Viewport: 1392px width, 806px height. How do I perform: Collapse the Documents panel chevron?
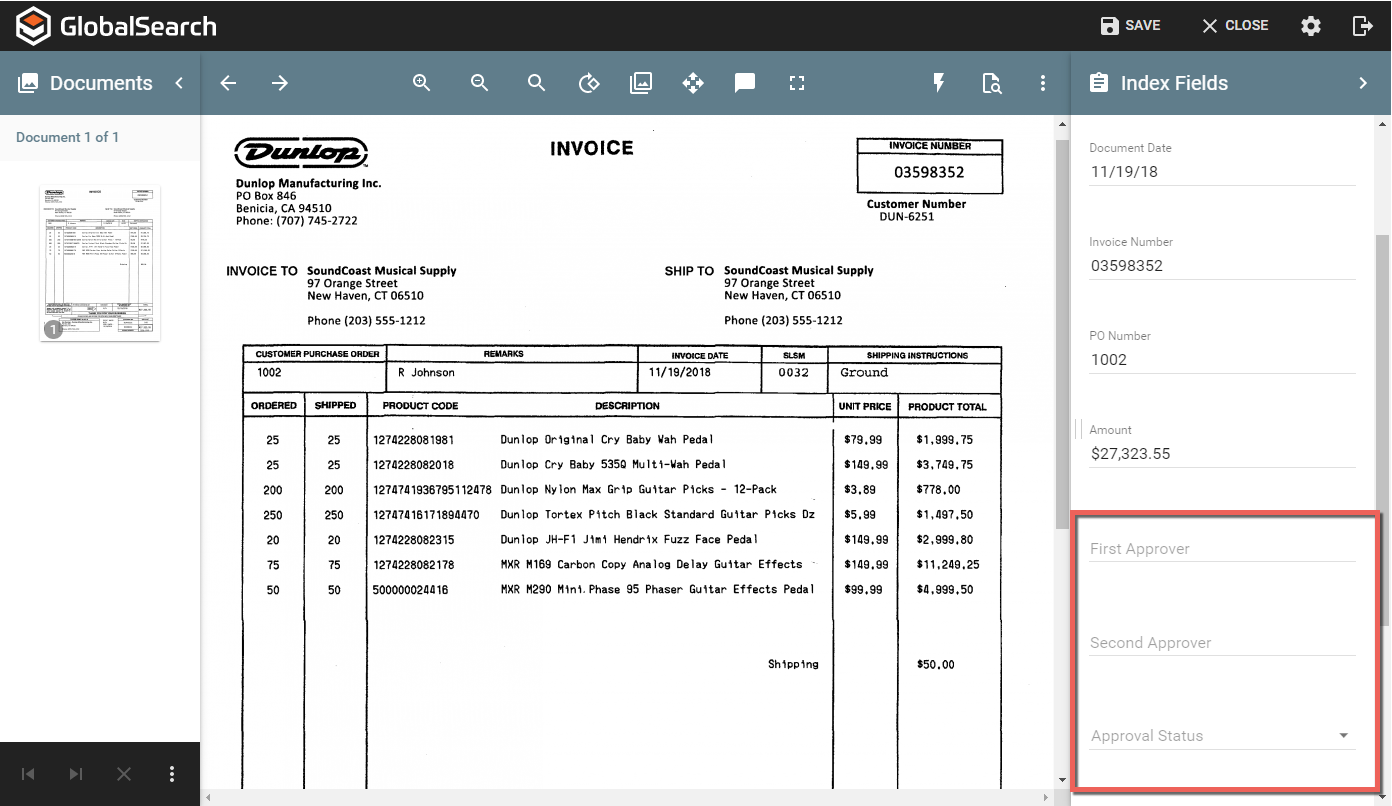179,83
